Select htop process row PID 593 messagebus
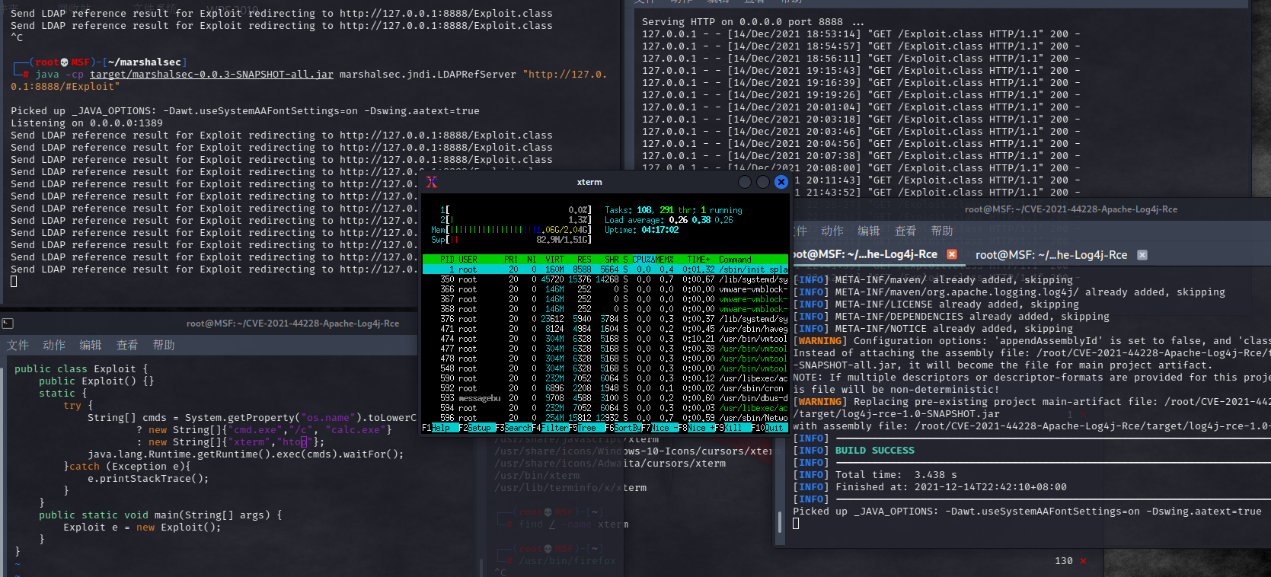The height and width of the screenshot is (577, 1271). coord(606,398)
